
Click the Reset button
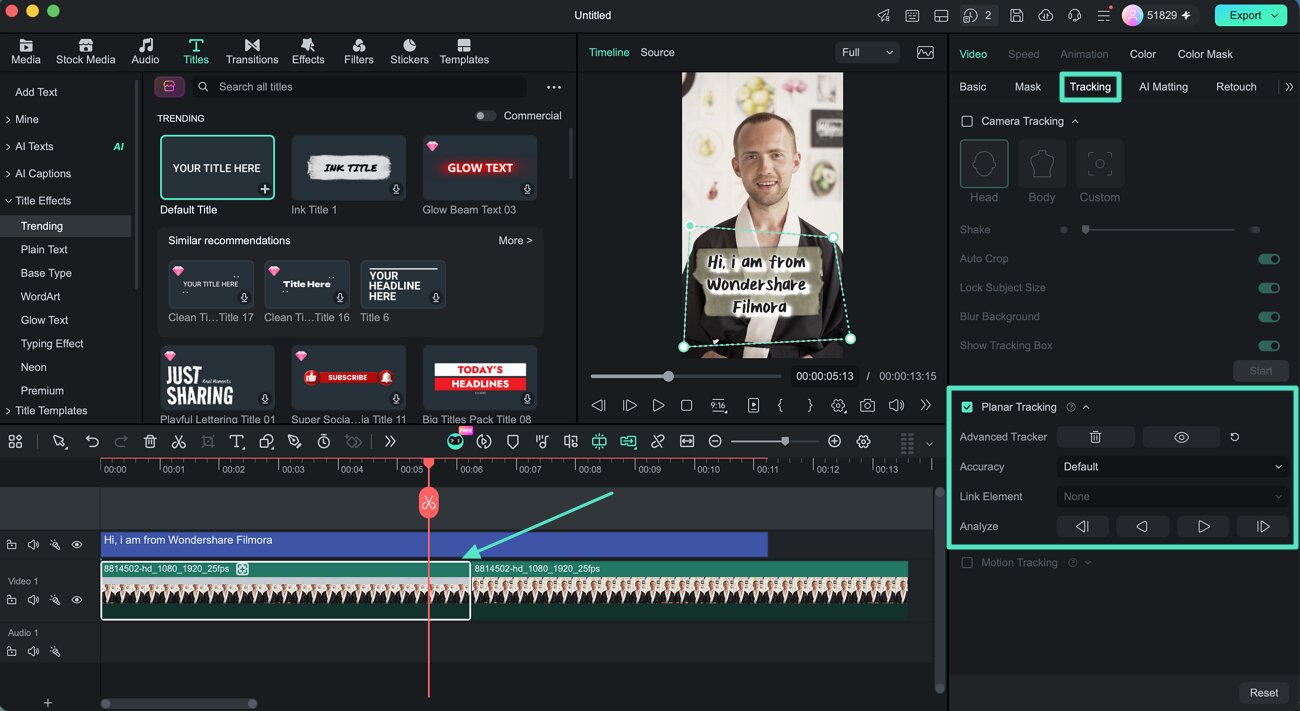click(x=1264, y=693)
